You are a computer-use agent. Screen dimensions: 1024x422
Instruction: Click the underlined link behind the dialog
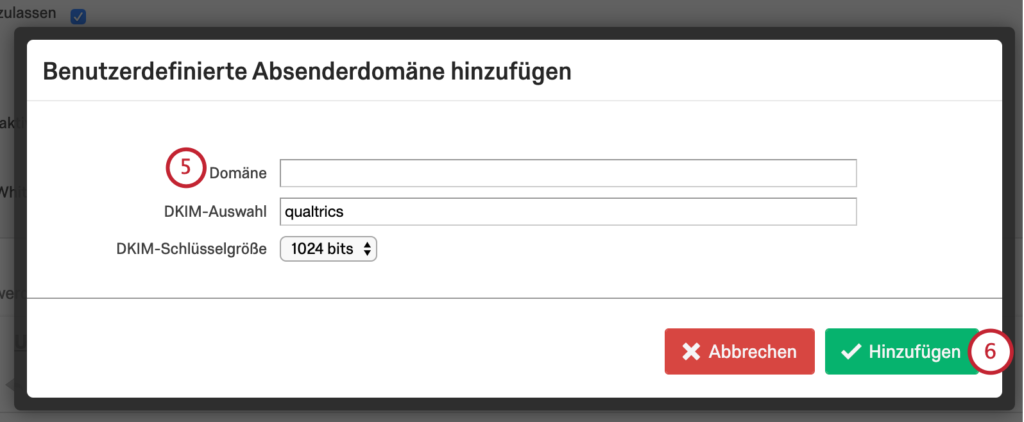tap(20, 341)
